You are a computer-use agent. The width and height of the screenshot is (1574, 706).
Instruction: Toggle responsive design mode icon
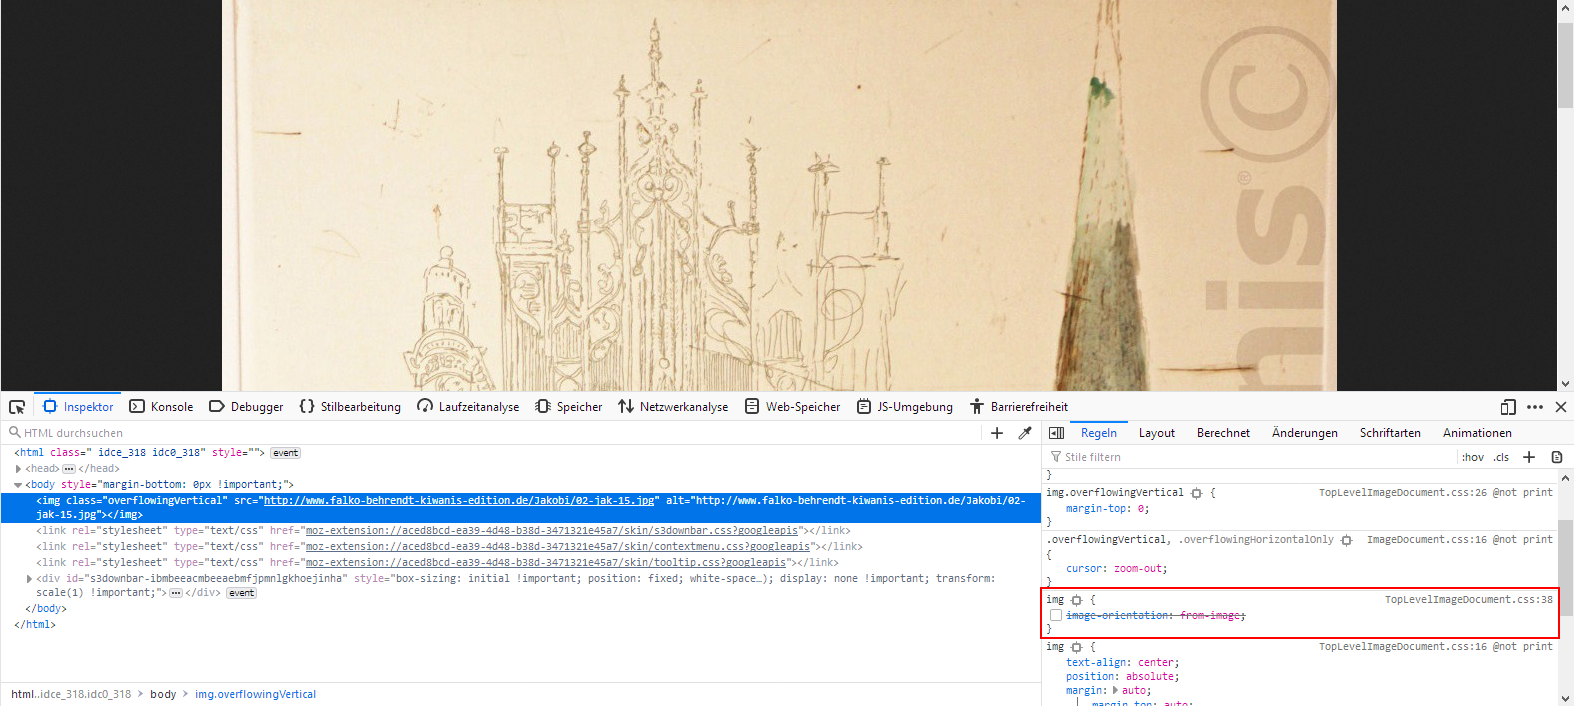pyautogui.click(x=1508, y=407)
